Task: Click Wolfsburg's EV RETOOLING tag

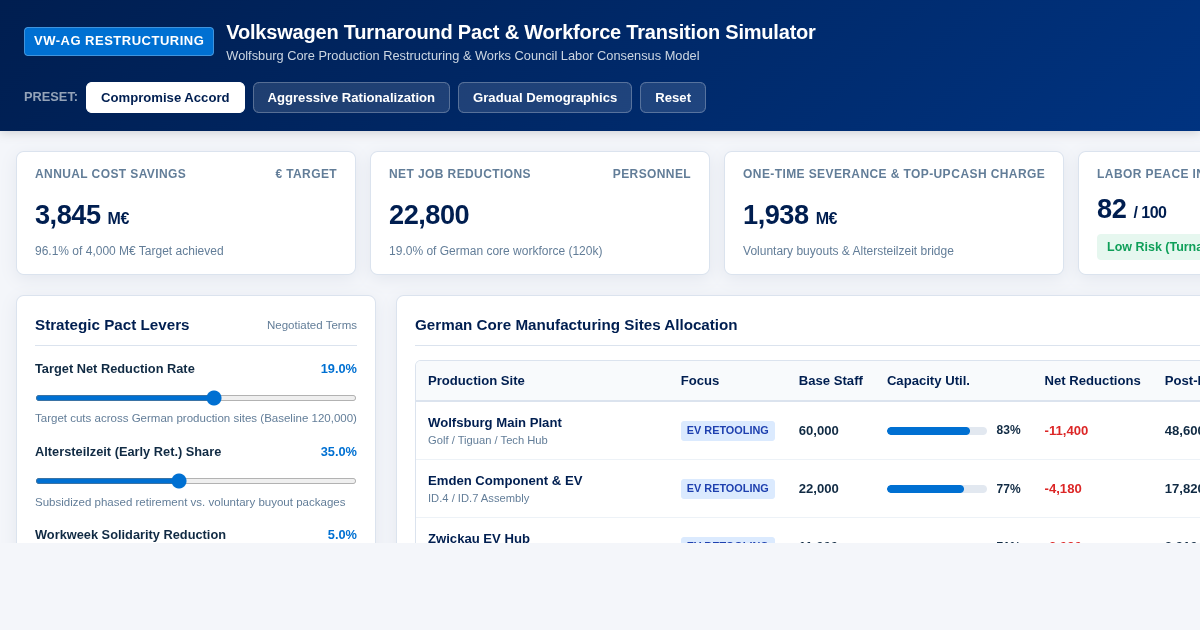Action: tap(728, 431)
